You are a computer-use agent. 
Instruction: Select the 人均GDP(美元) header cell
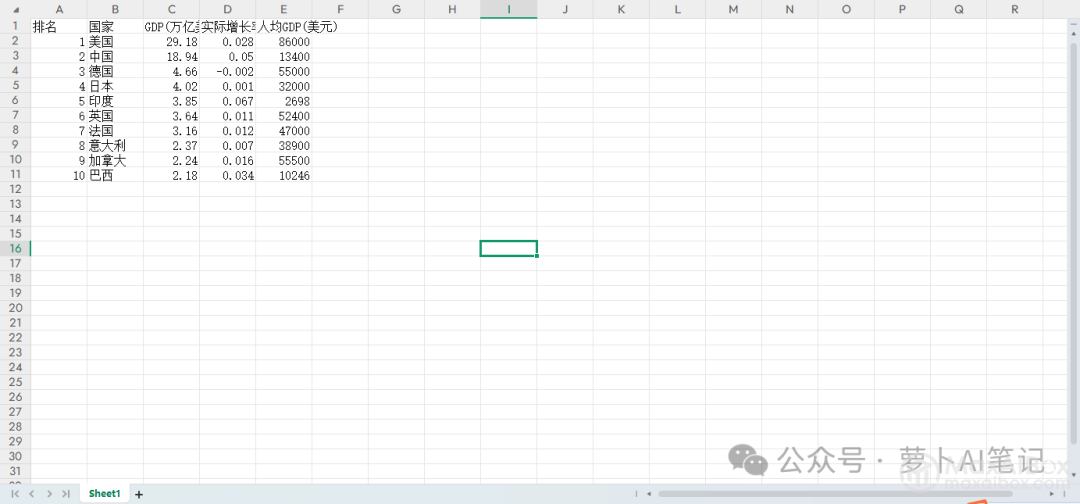(284, 27)
